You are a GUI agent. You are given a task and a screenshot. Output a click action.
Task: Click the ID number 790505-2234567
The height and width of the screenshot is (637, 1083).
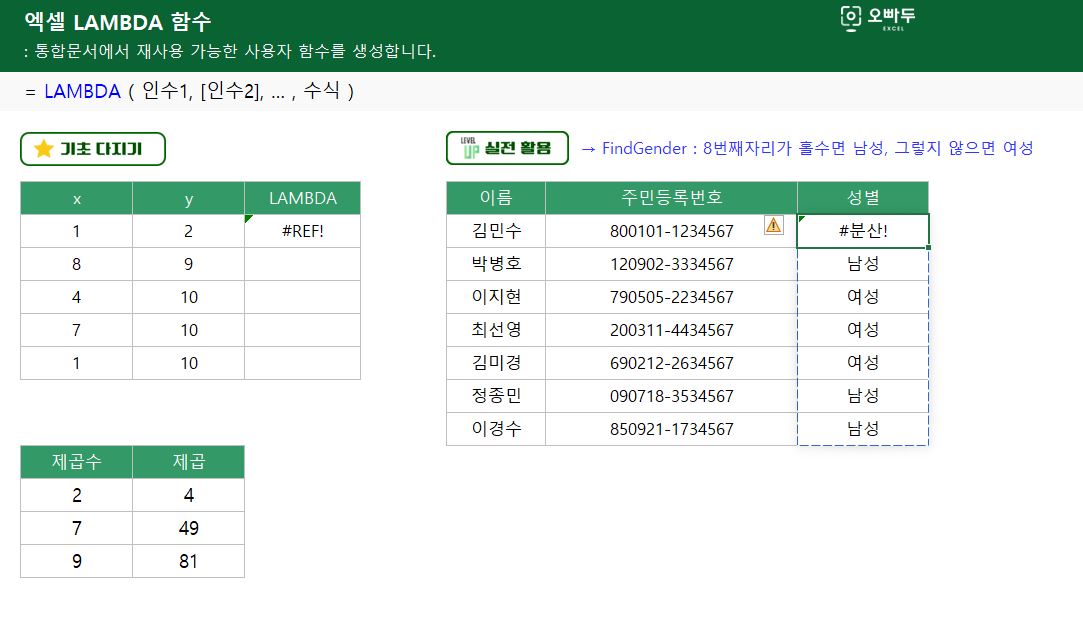click(x=671, y=297)
